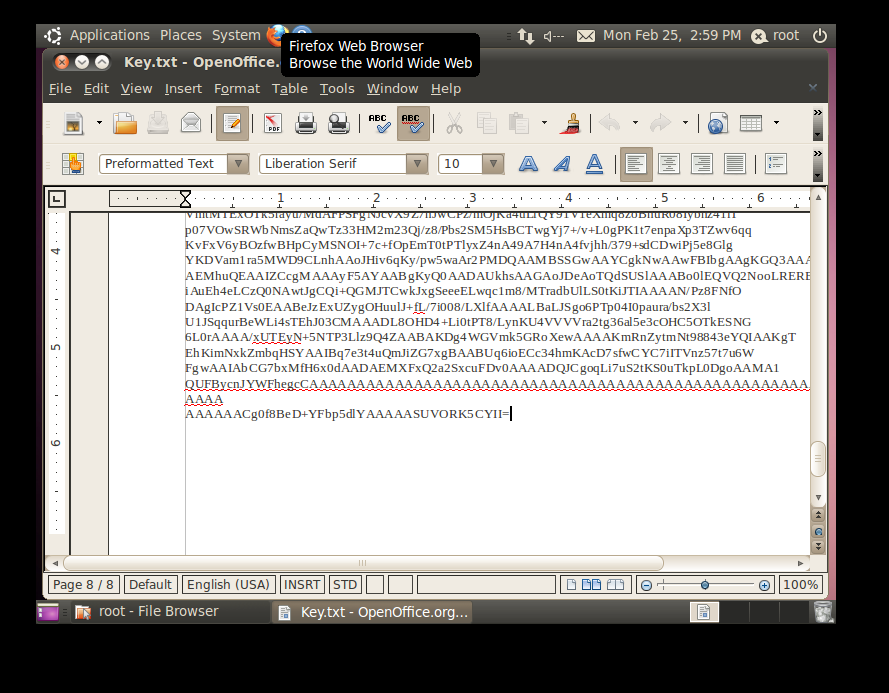
Task: Click the Paste clipboard icon
Action: tap(519, 123)
